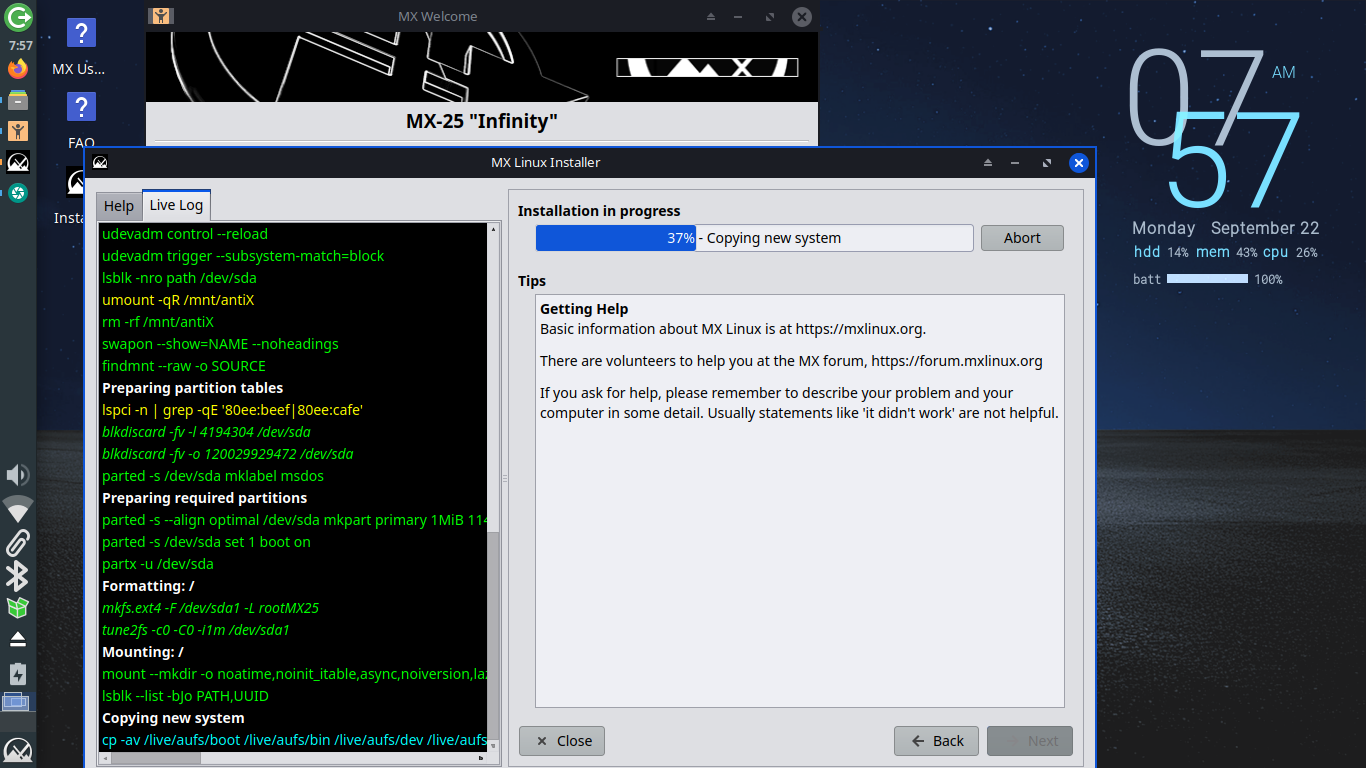Screen dimensions: 1366x768
Task: Open the MX start menu button
Action: pyautogui.click(x=17, y=750)
